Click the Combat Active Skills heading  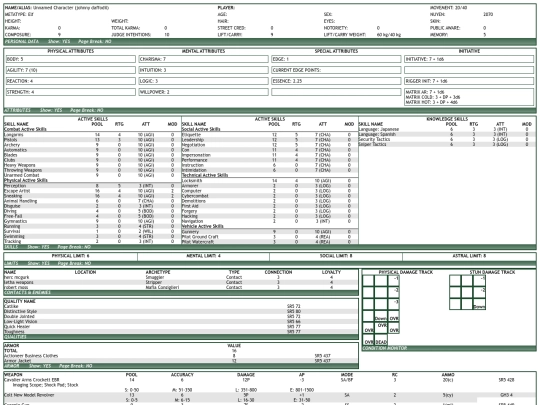(x=25, y=129)
